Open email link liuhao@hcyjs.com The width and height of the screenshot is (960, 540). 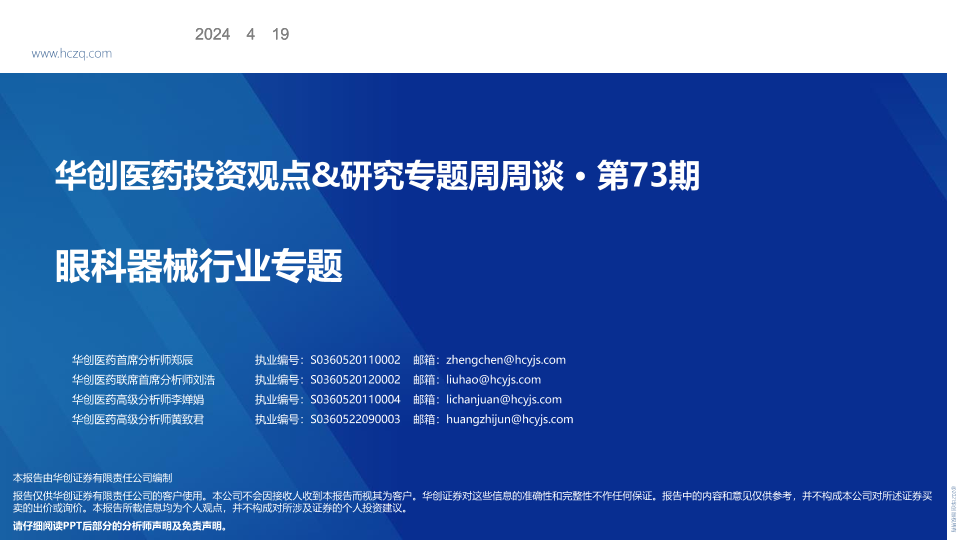click(x=493, y=380)
